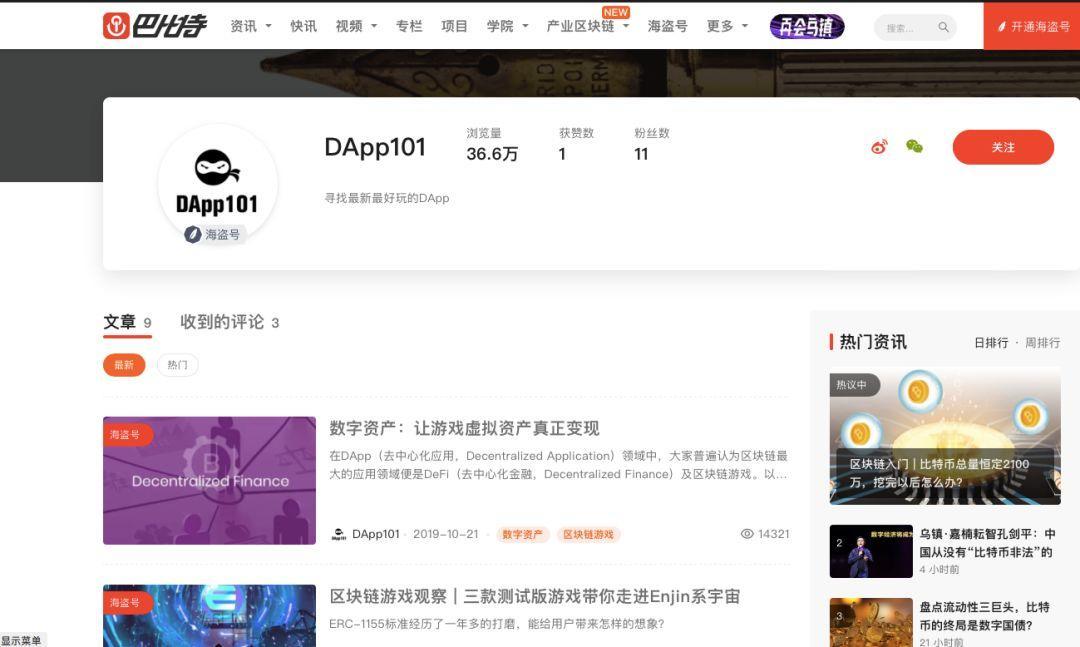The width and height of the screenshot is (1080, 647).
Task: Click the 36.6万 views count
Action: coord(492,154)
